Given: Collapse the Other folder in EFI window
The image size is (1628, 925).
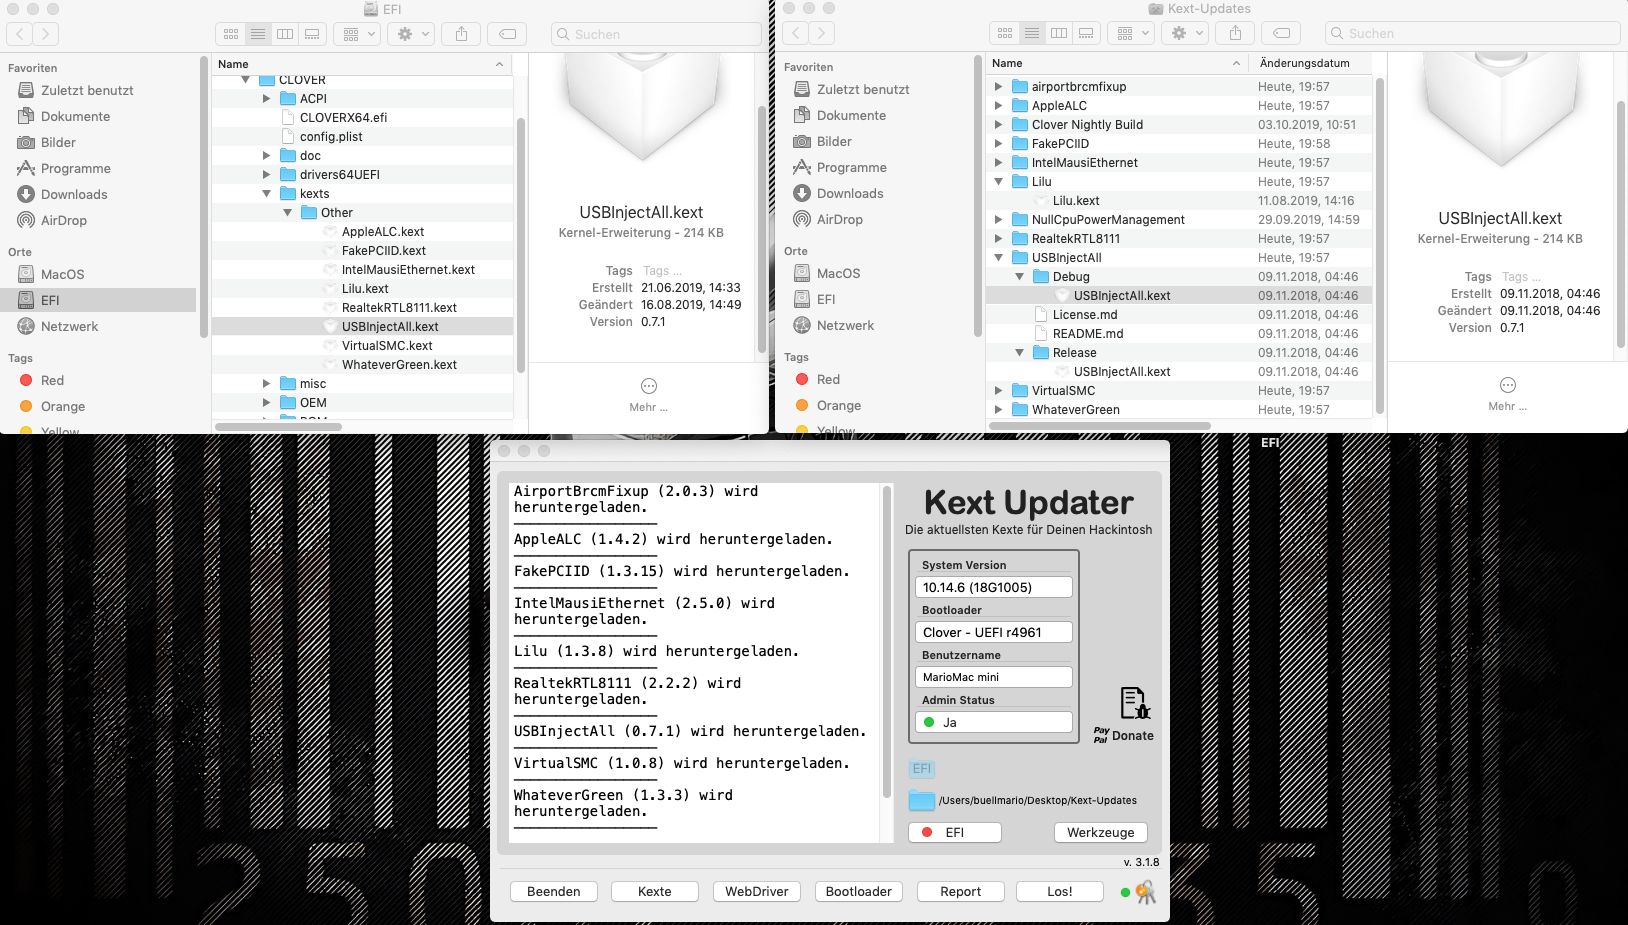Looking at the screenshot, I should tap(287, 213).
